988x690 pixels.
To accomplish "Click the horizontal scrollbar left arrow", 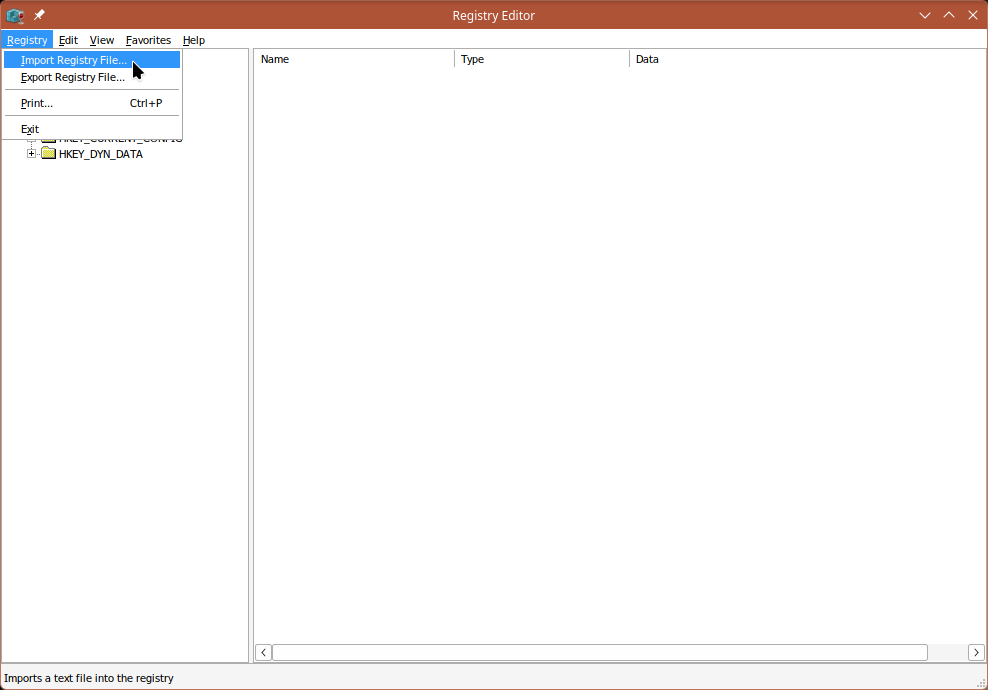I will coord(263,652).
